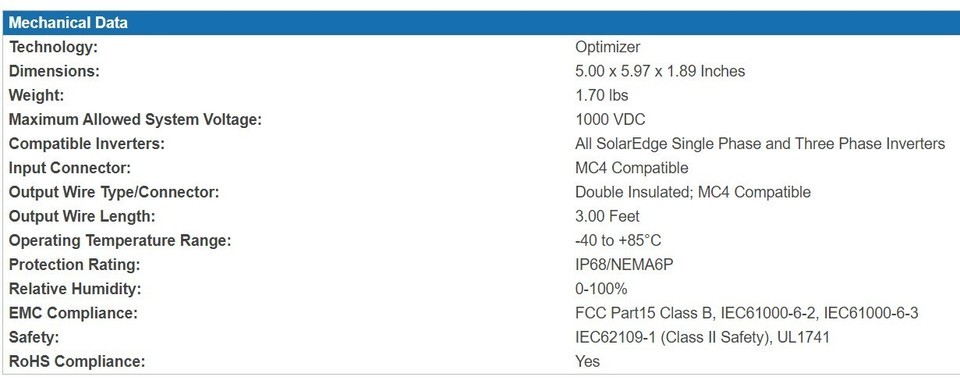Click the Mechanical Data header bar

(x=481, y=23)
